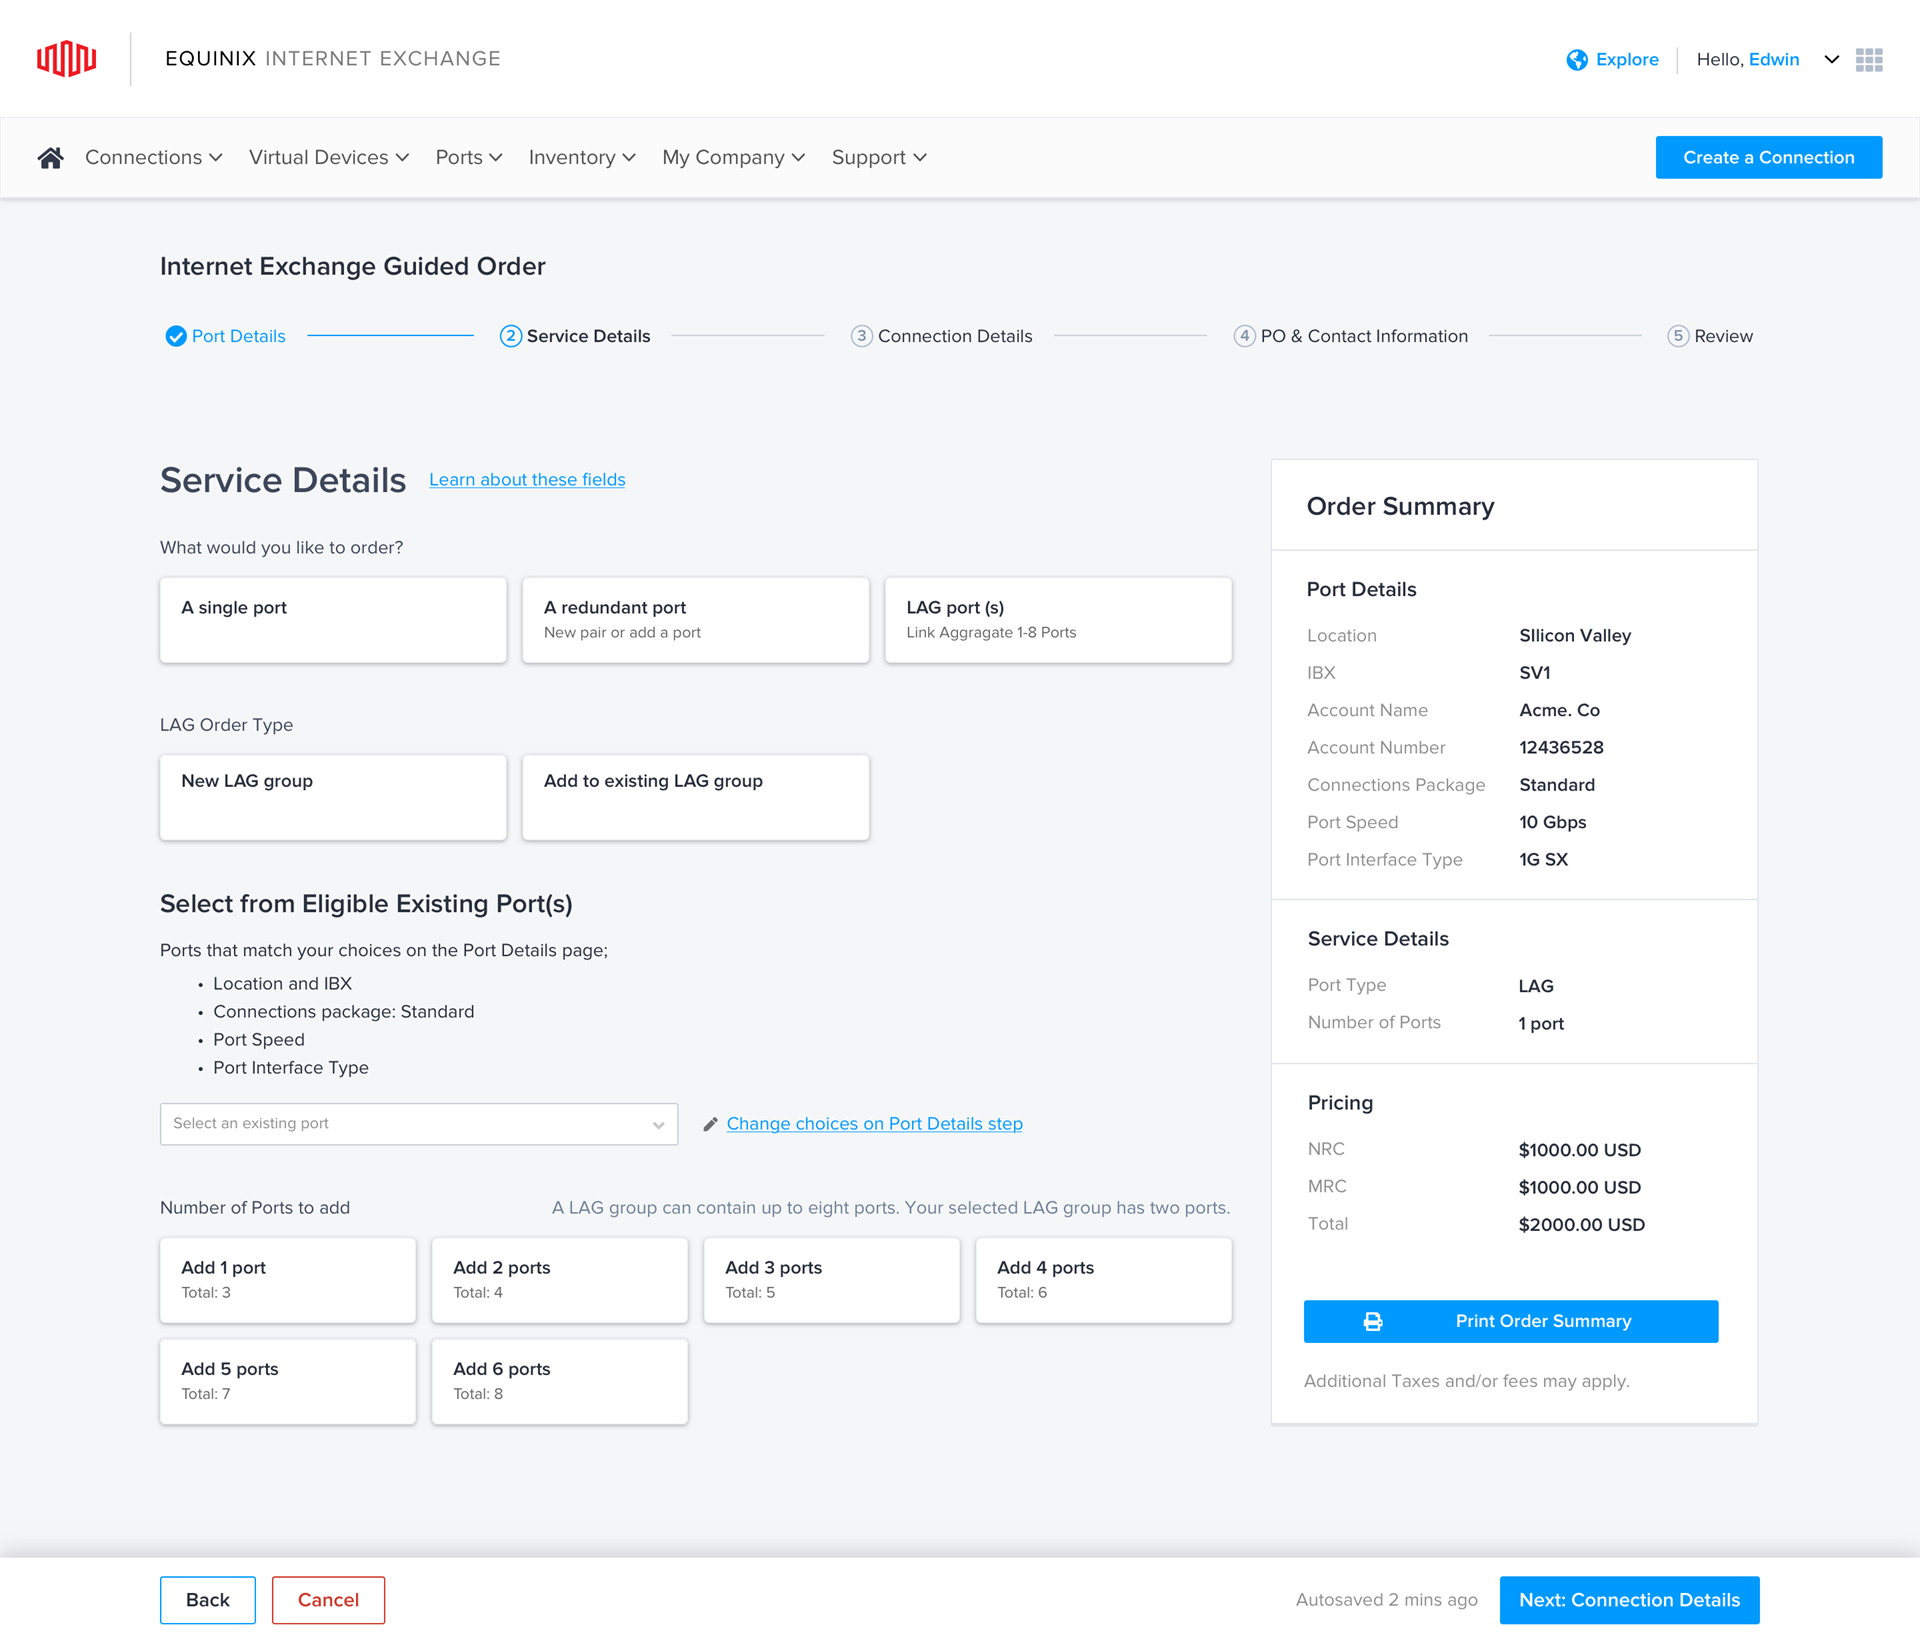Click the Port Details checkmark icon
The image size is (1920, 1643).
175,336
